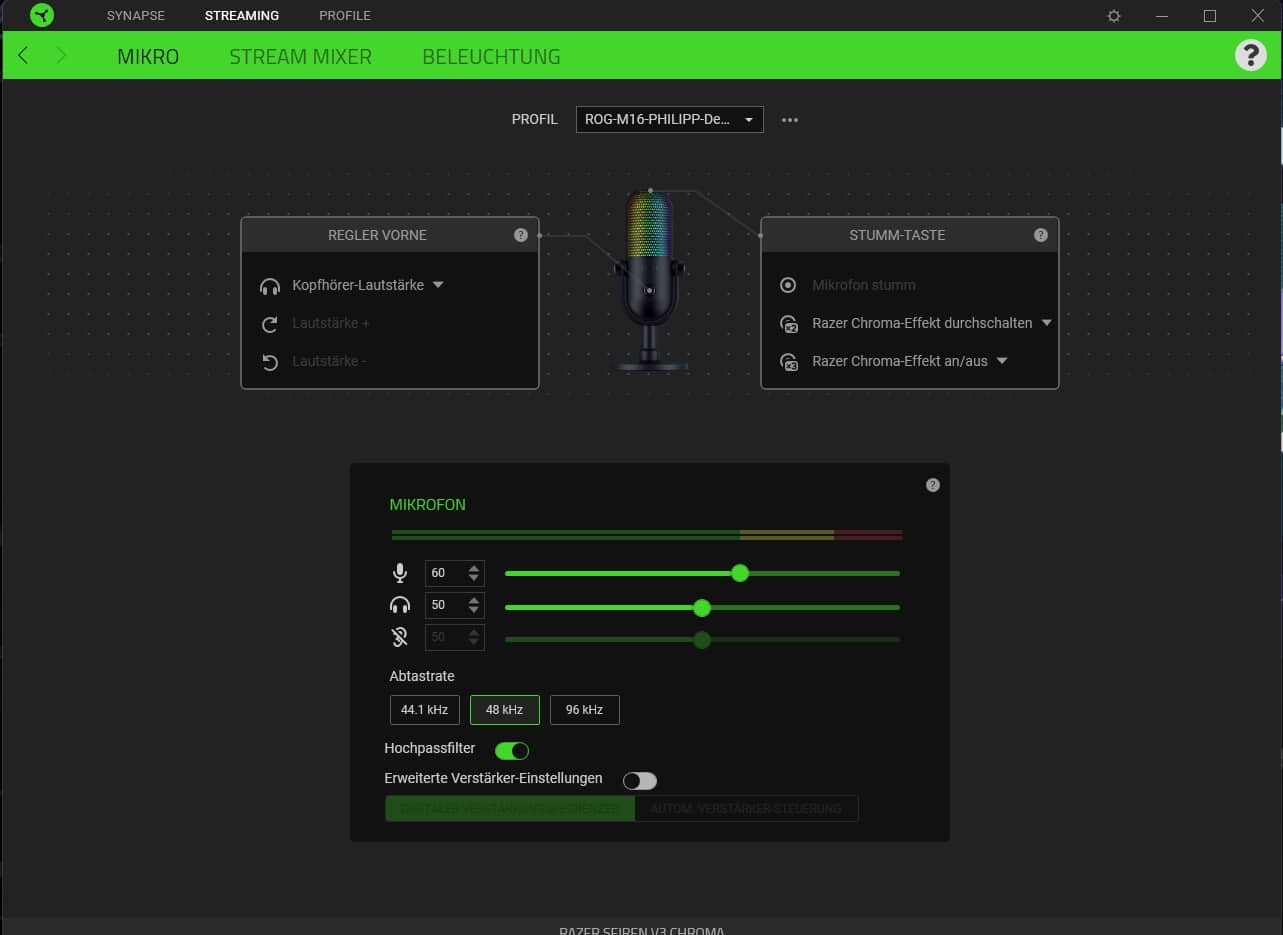
Task: Select the 96 kHz sample rate
Action: coord(584,710)
